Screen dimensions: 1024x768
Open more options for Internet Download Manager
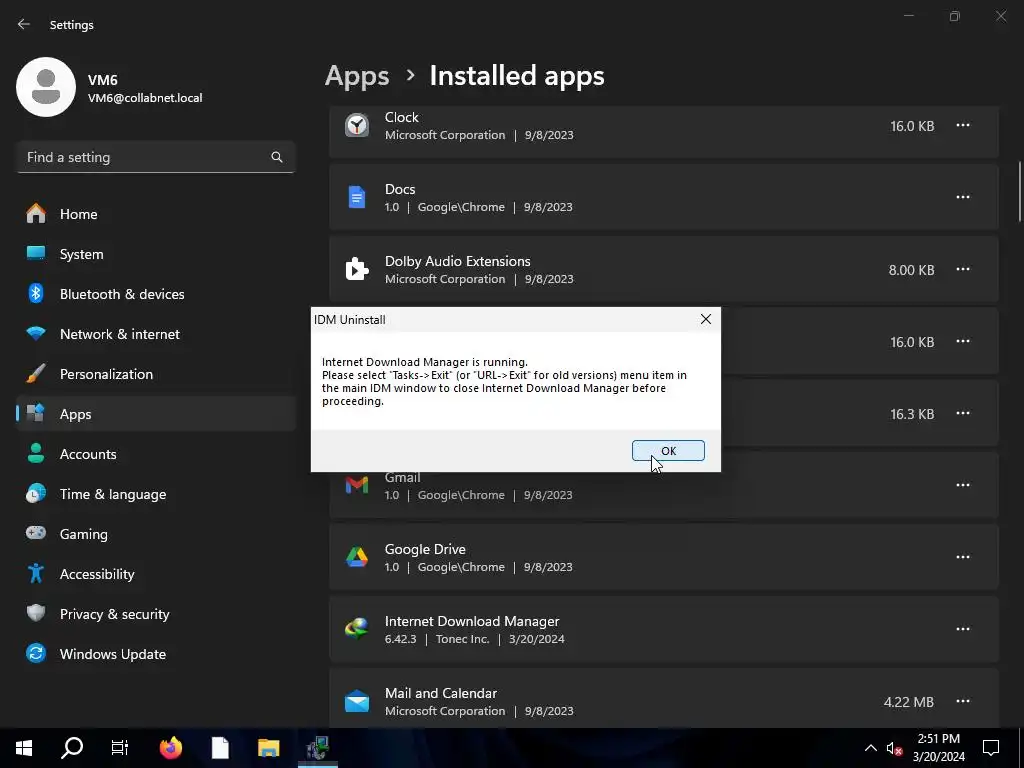click(963, 629)
